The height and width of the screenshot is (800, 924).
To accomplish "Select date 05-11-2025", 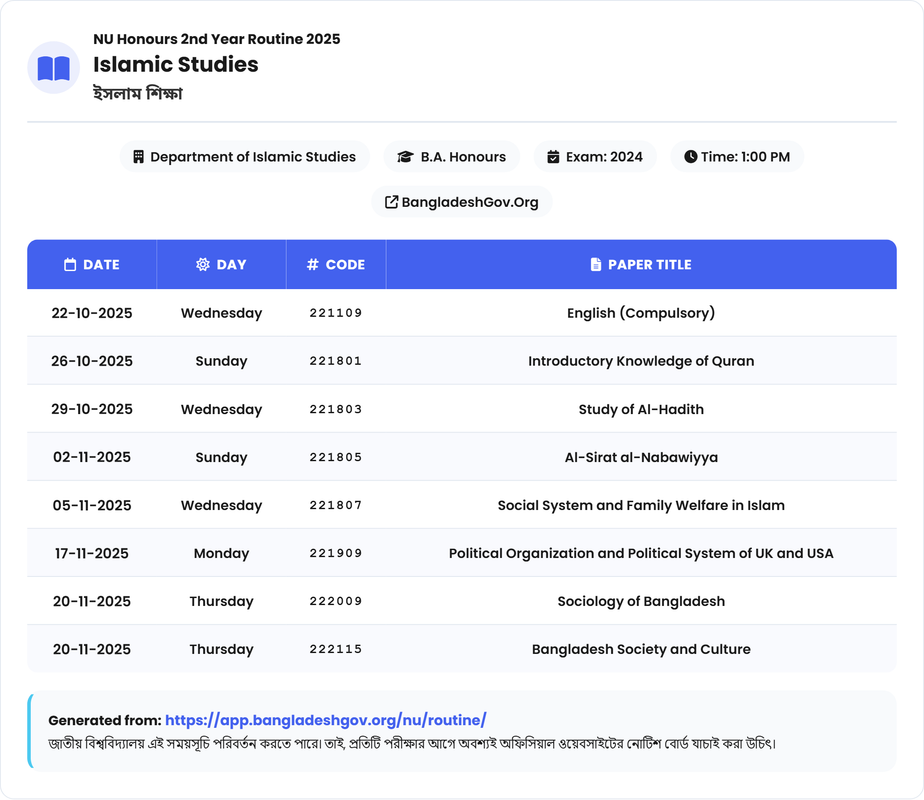I will pyautogui.click(x=92, y=505).
